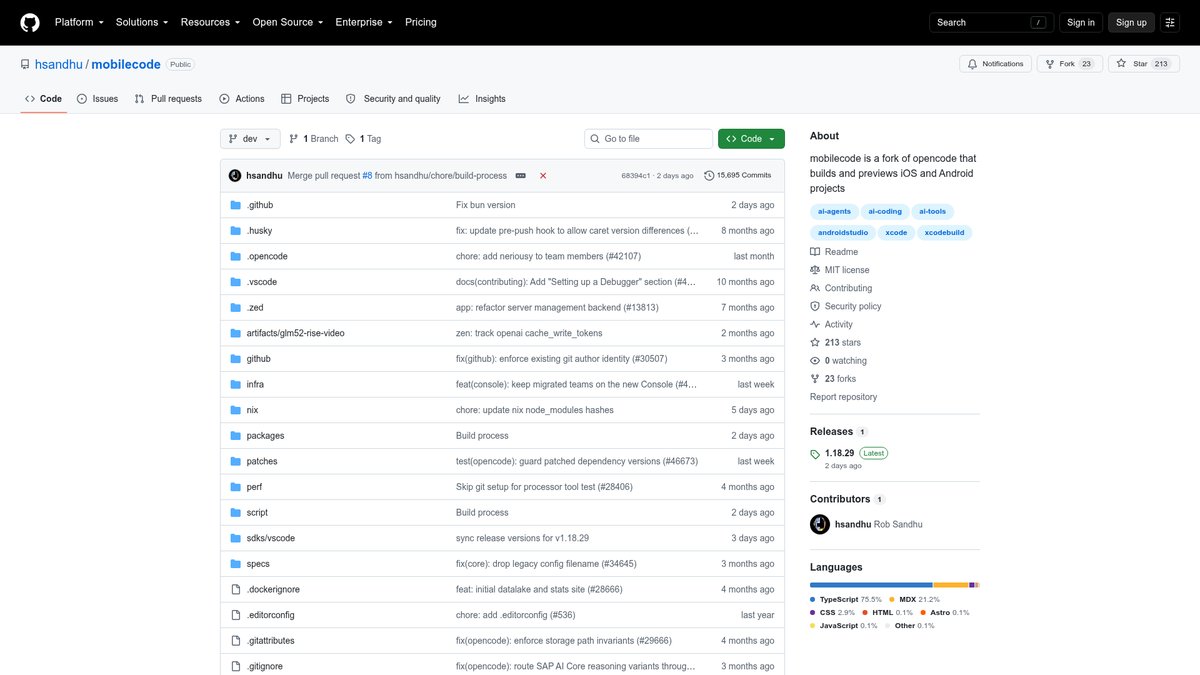Click commit hash 68394c1
The height and width of the screenshot is (675, 1200).
636,175
